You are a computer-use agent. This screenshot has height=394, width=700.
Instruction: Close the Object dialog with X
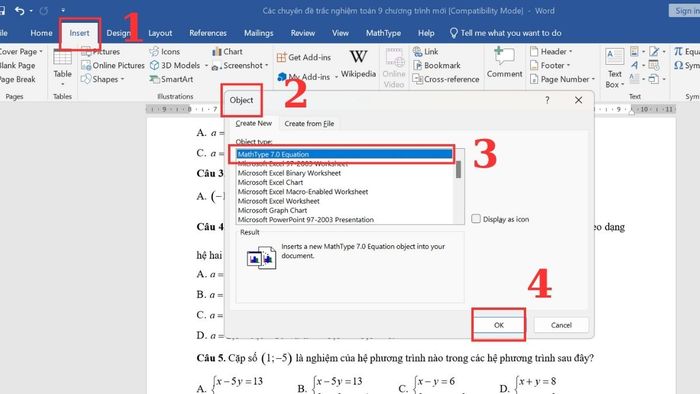[x=579, y=100]
